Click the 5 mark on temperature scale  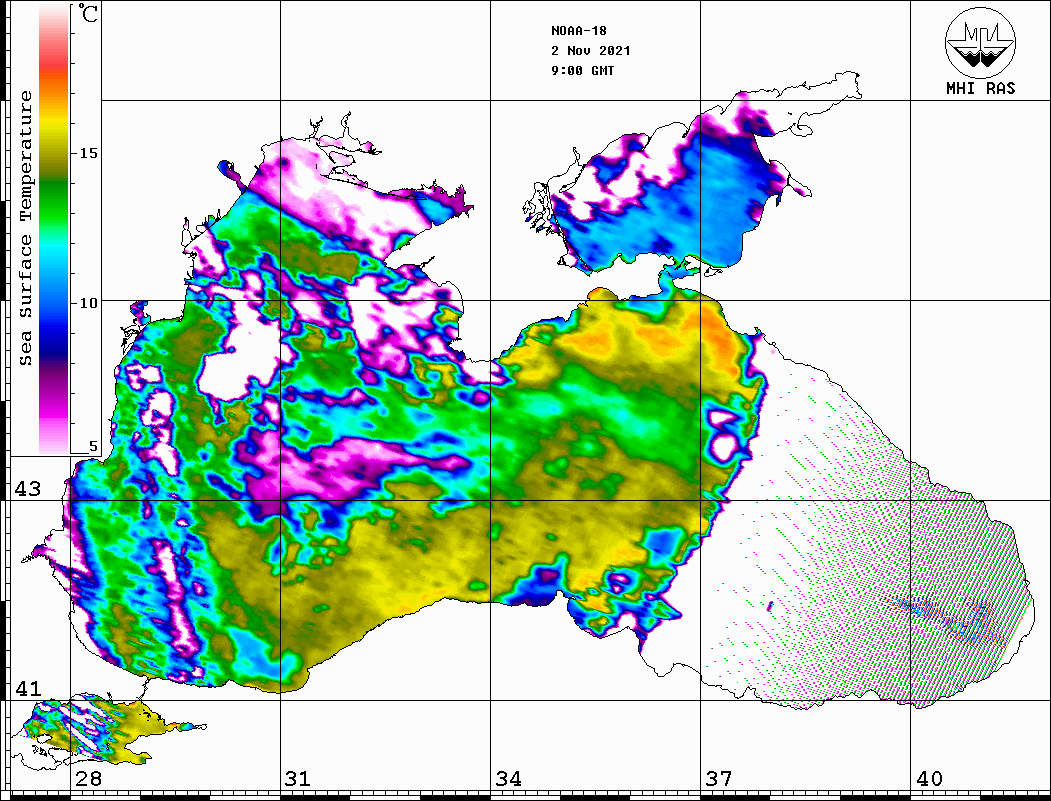point(93,446)
